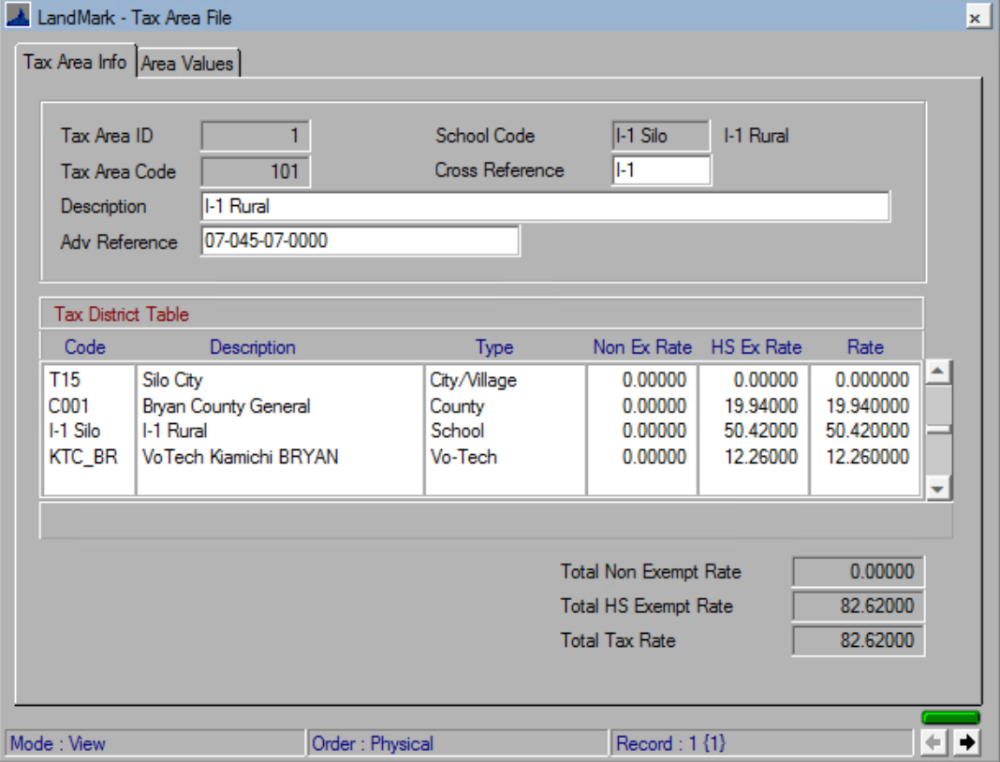Switch to the Area Values tab

click(x=188, y=61)
